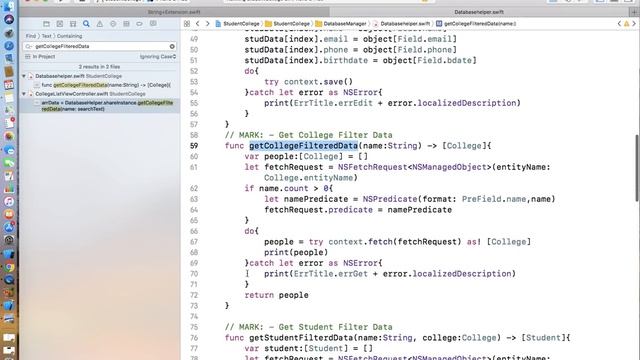Go back in editor history
The image size is (640, 360).
coord(198,24)
